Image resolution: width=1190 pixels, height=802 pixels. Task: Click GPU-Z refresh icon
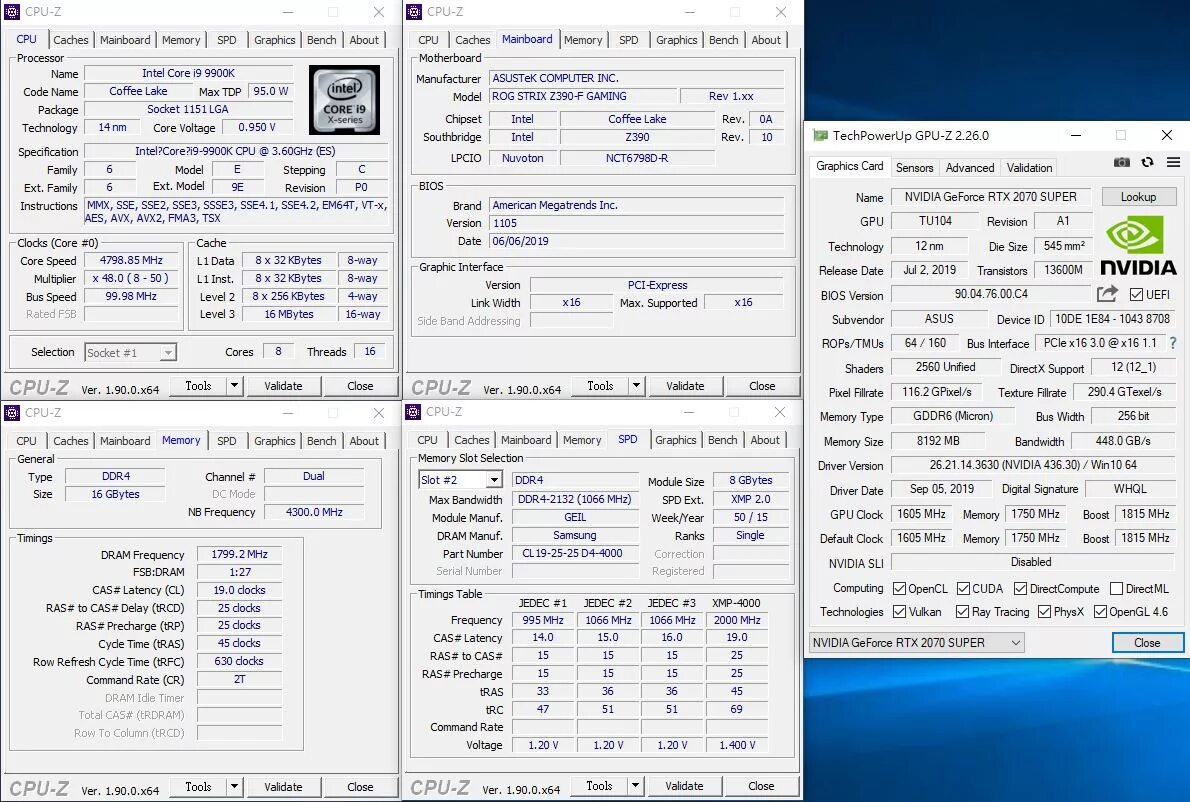point(1148,162)
